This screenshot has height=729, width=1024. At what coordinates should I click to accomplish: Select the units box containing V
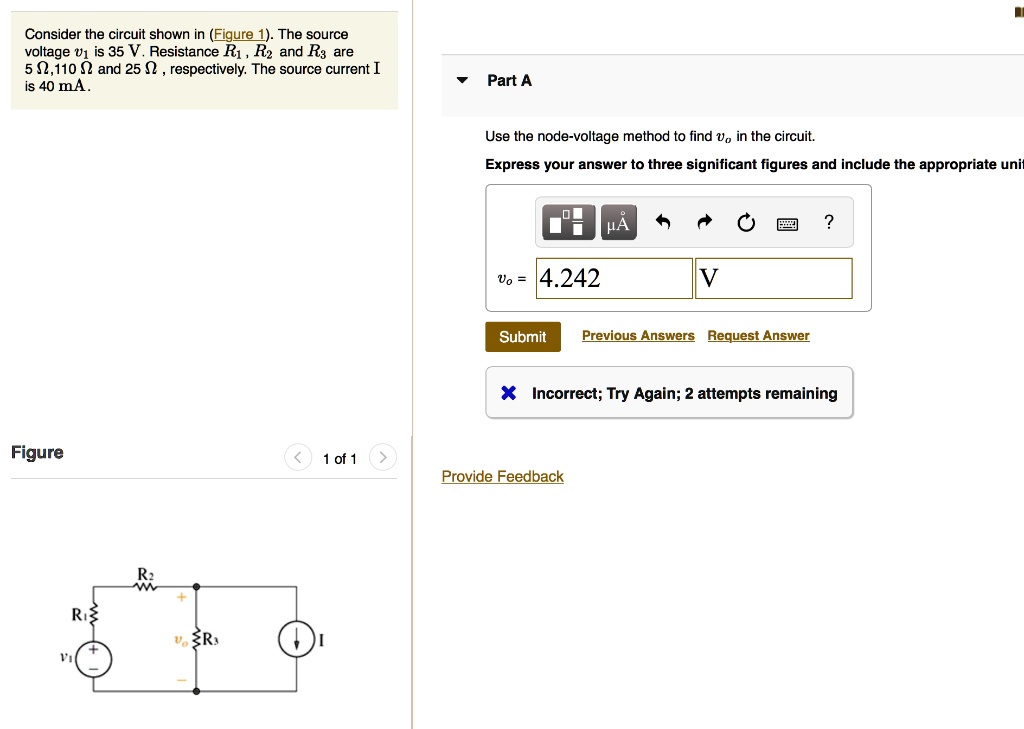point(773,278)
